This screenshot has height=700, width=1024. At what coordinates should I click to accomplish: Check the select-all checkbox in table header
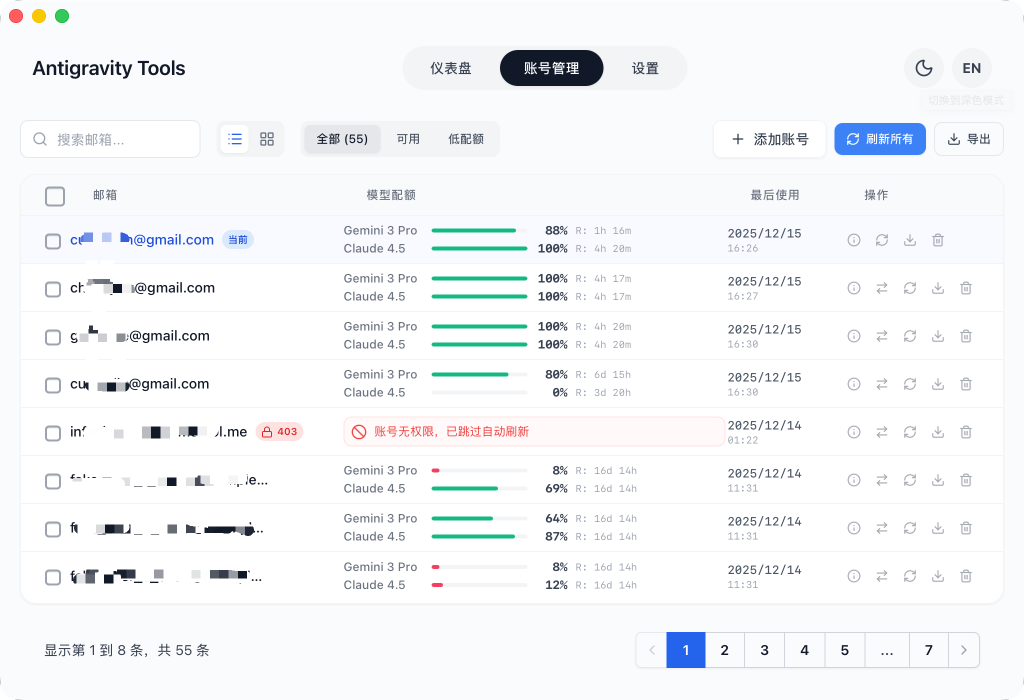tap(55, 196)
